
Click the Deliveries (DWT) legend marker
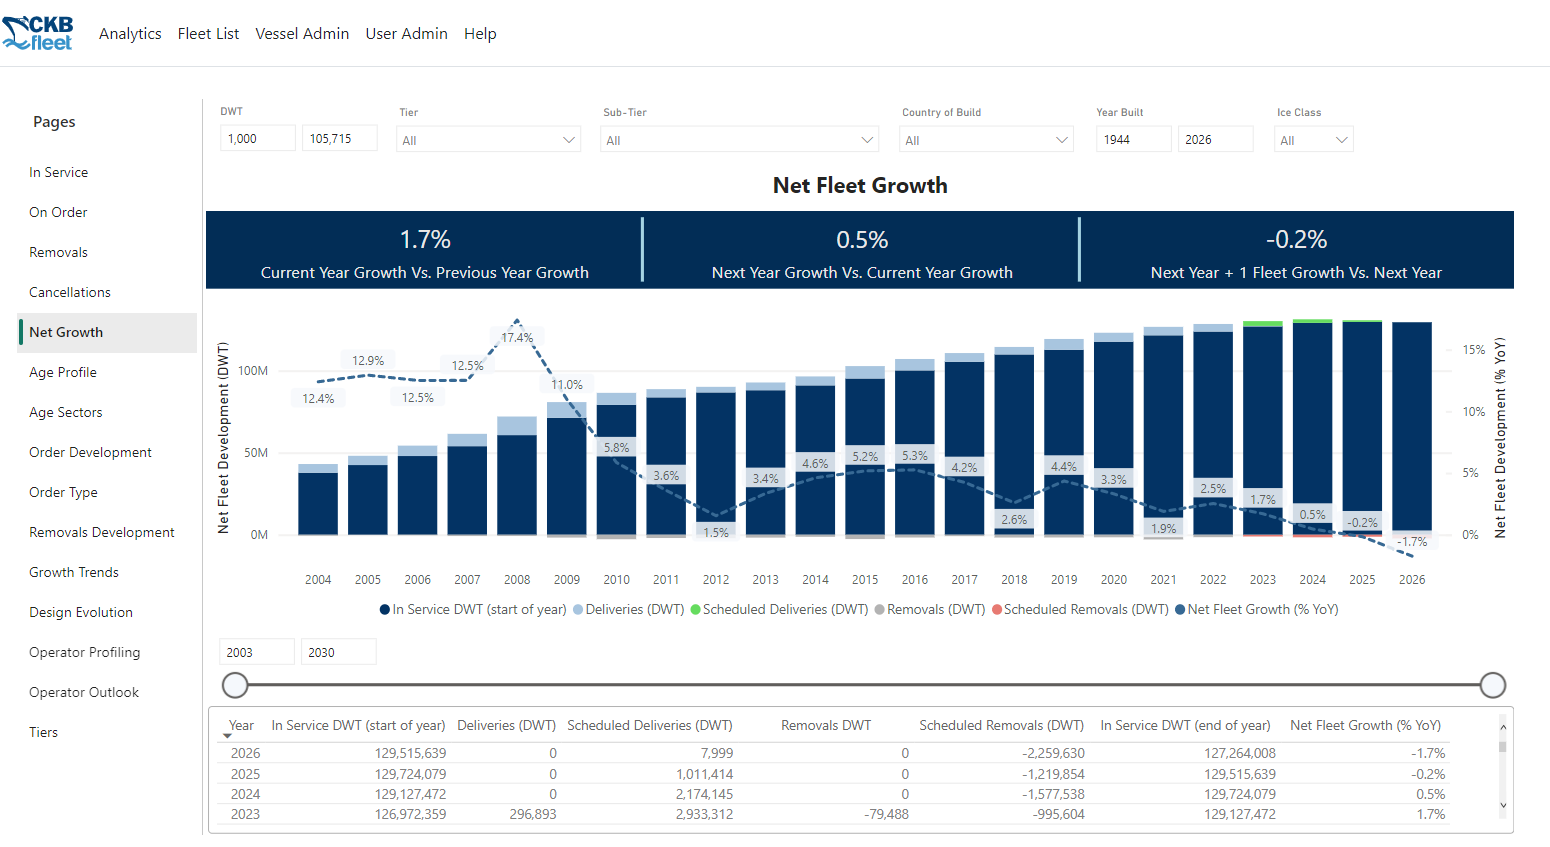[578, 610]
